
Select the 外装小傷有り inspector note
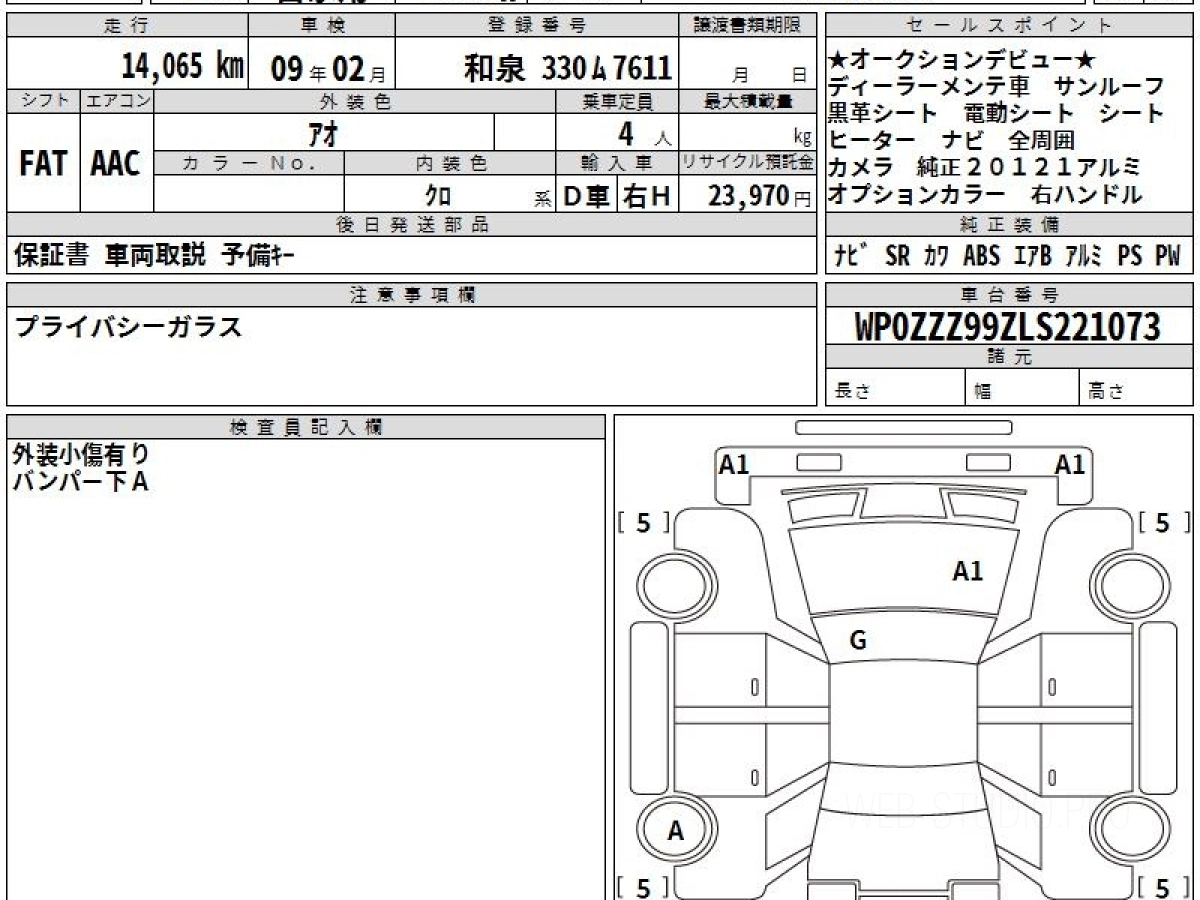pyautogui.click(x=82, y=456)
